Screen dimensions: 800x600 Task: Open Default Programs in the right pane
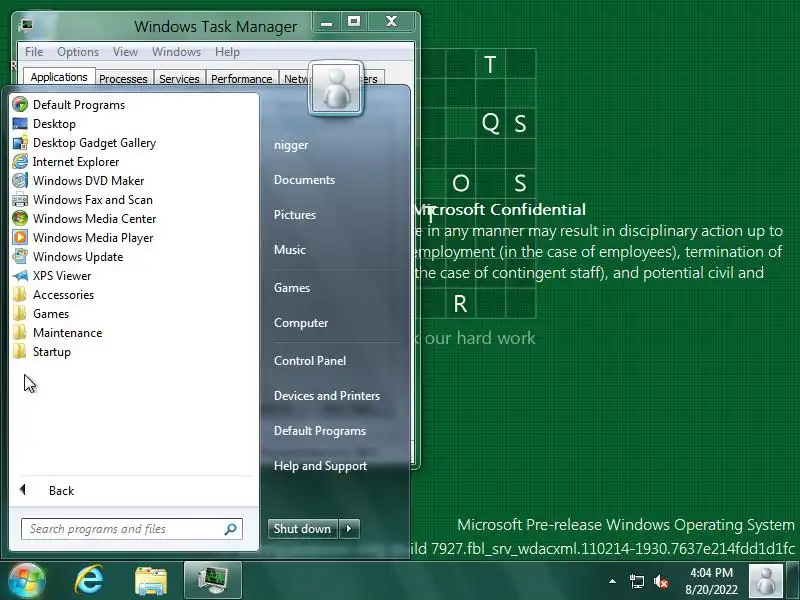pos(320,431)
